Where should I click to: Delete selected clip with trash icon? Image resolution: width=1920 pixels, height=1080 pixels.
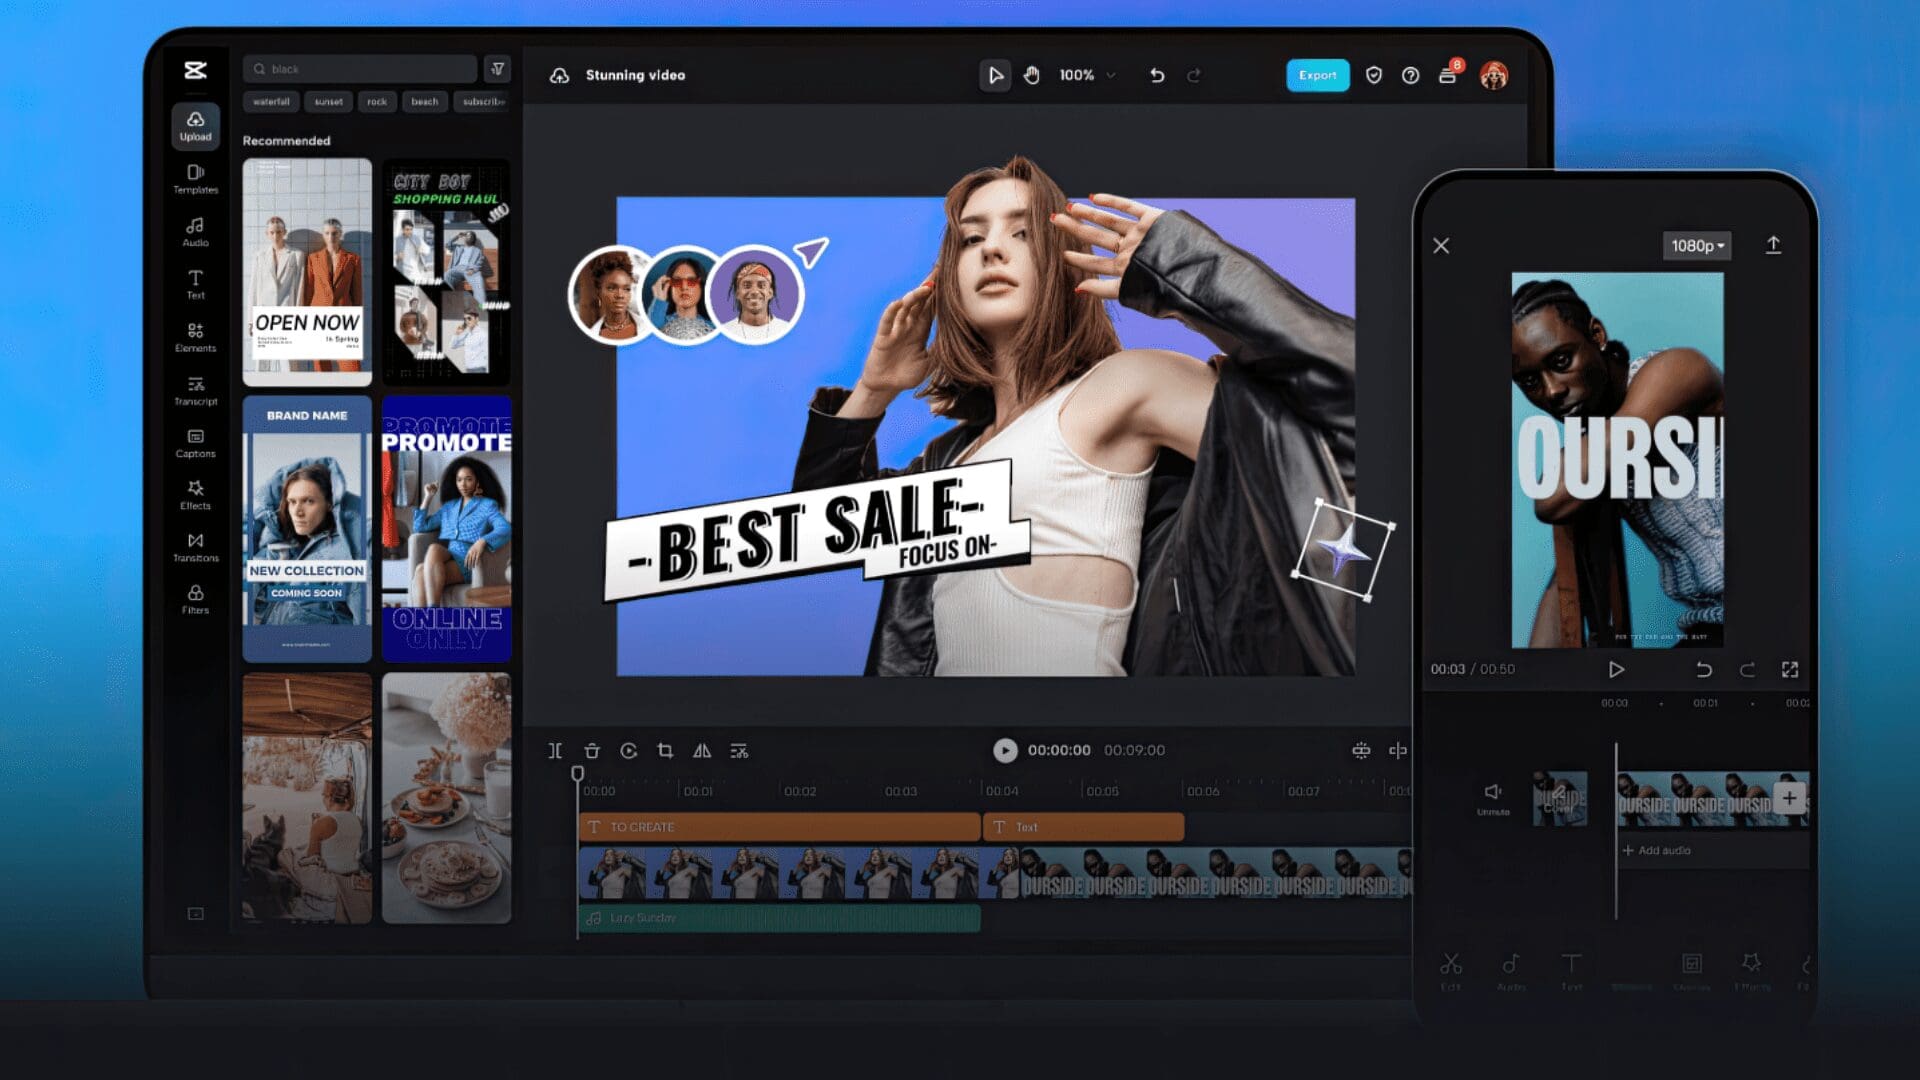coord(592,751)
